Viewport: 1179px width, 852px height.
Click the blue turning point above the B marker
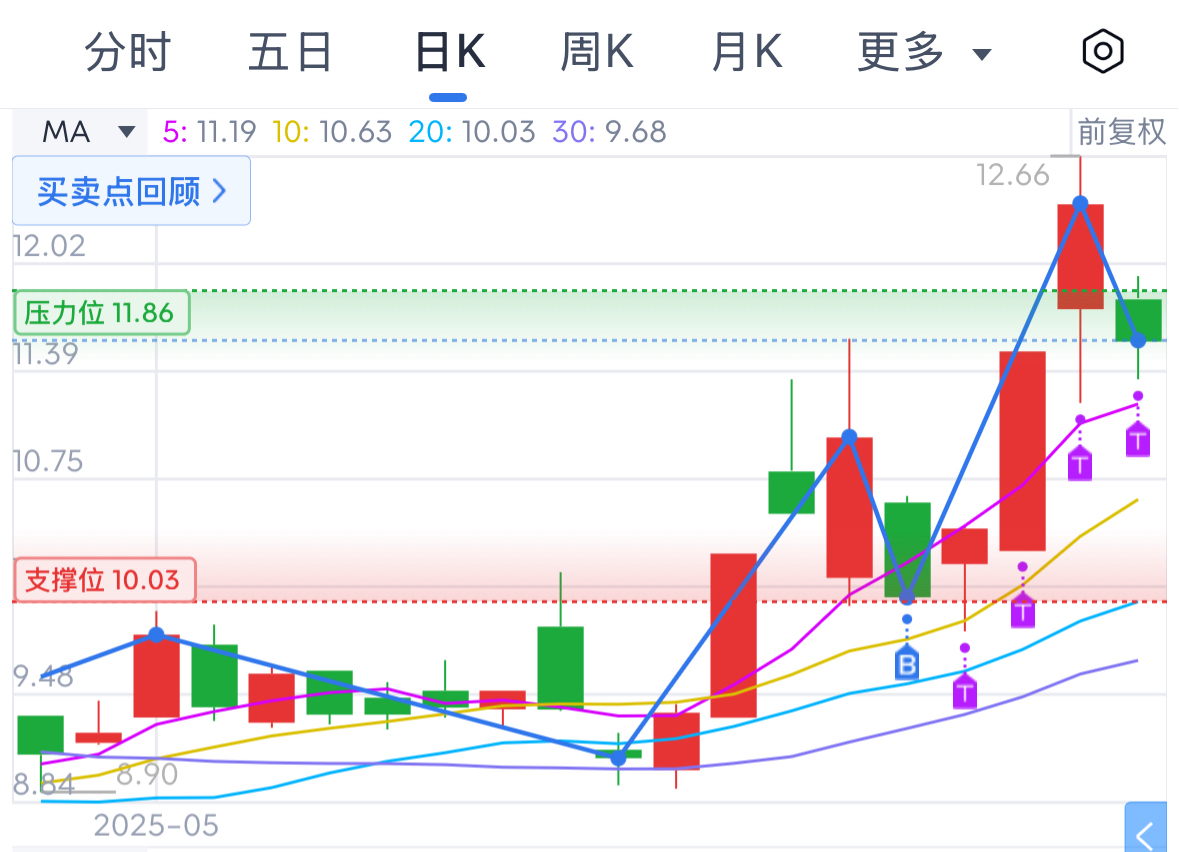908,598
